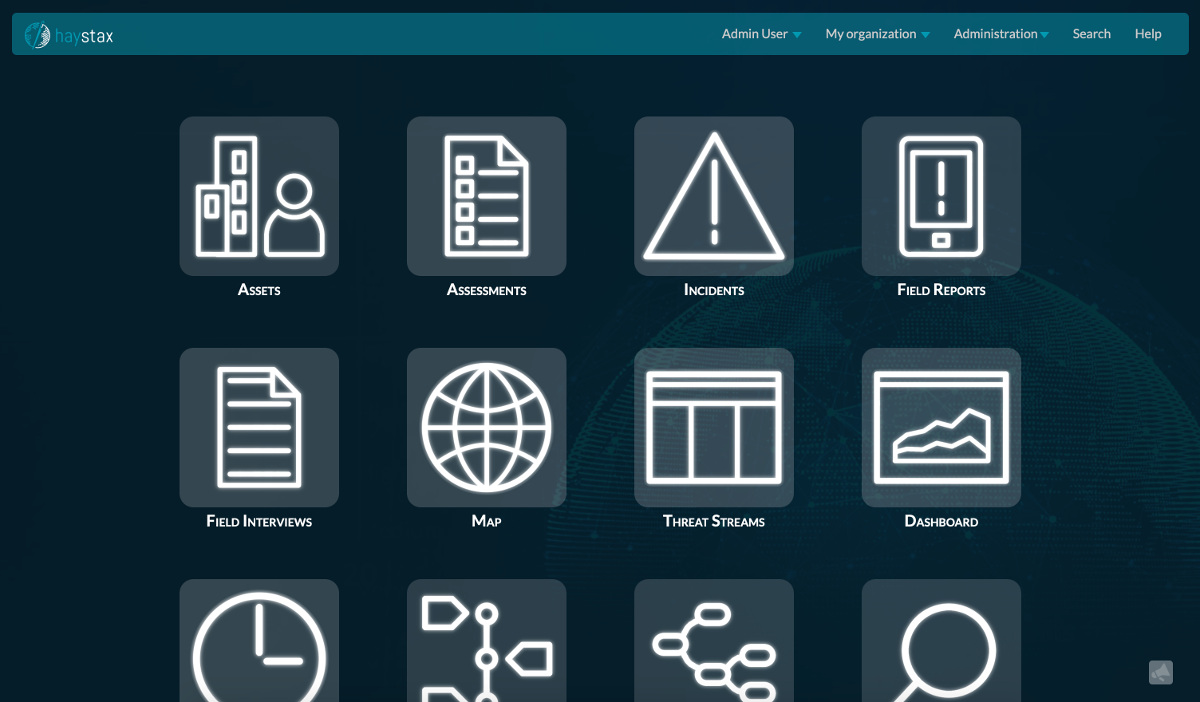
Task: Select the workflow tags tile
Action: [x=486, y=645]
